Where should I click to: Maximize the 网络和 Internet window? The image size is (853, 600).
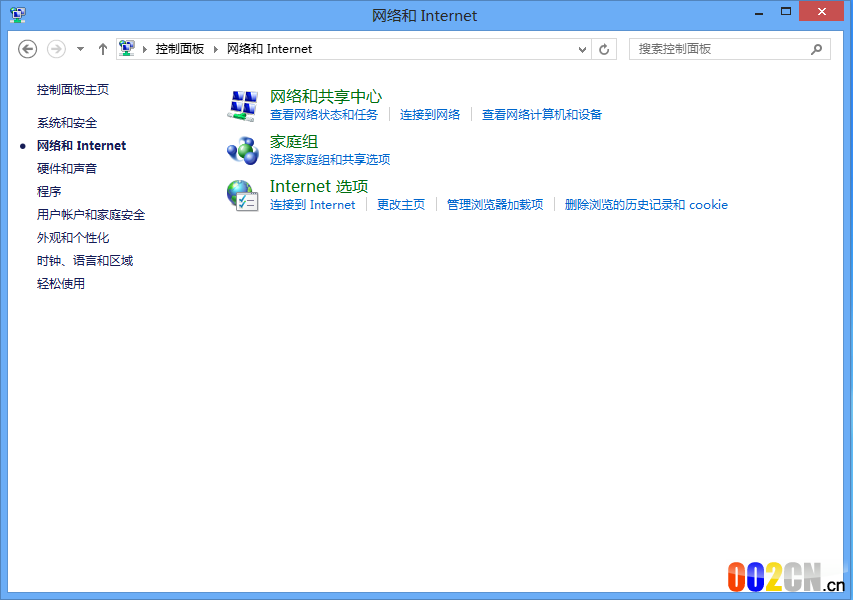[x=786, y=11]
